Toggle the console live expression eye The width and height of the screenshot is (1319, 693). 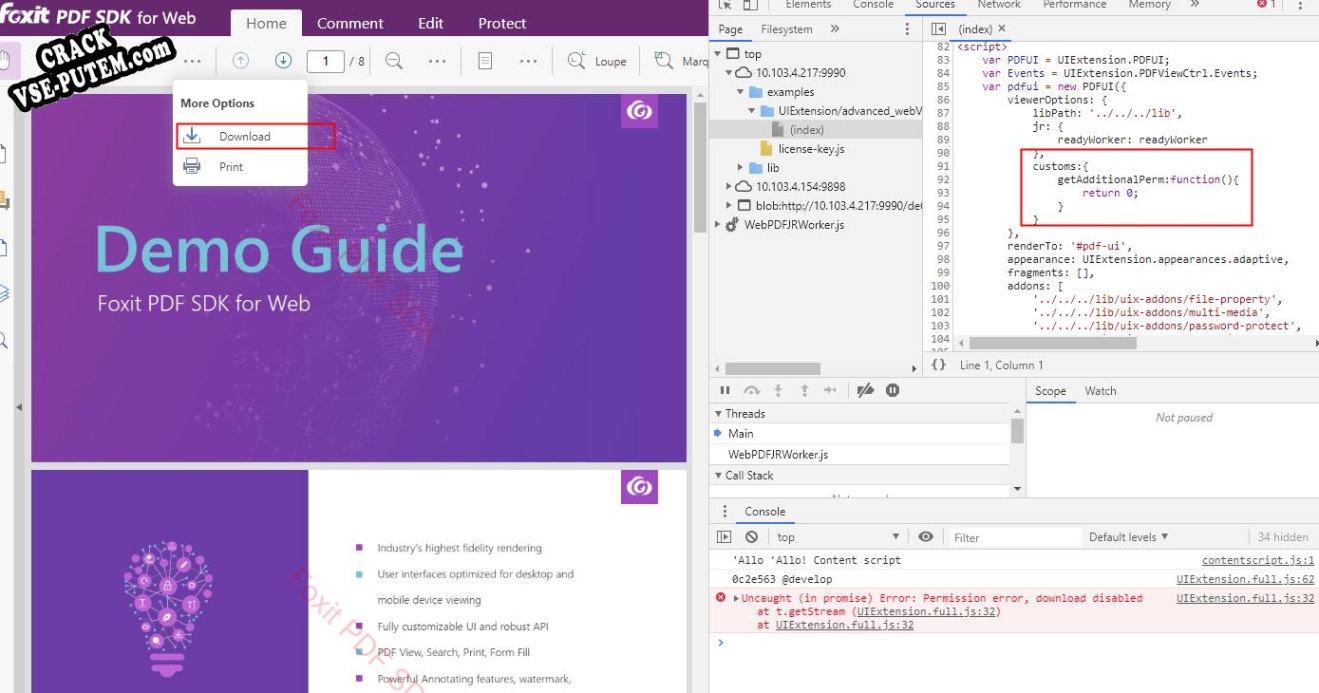tap(926, 537)
